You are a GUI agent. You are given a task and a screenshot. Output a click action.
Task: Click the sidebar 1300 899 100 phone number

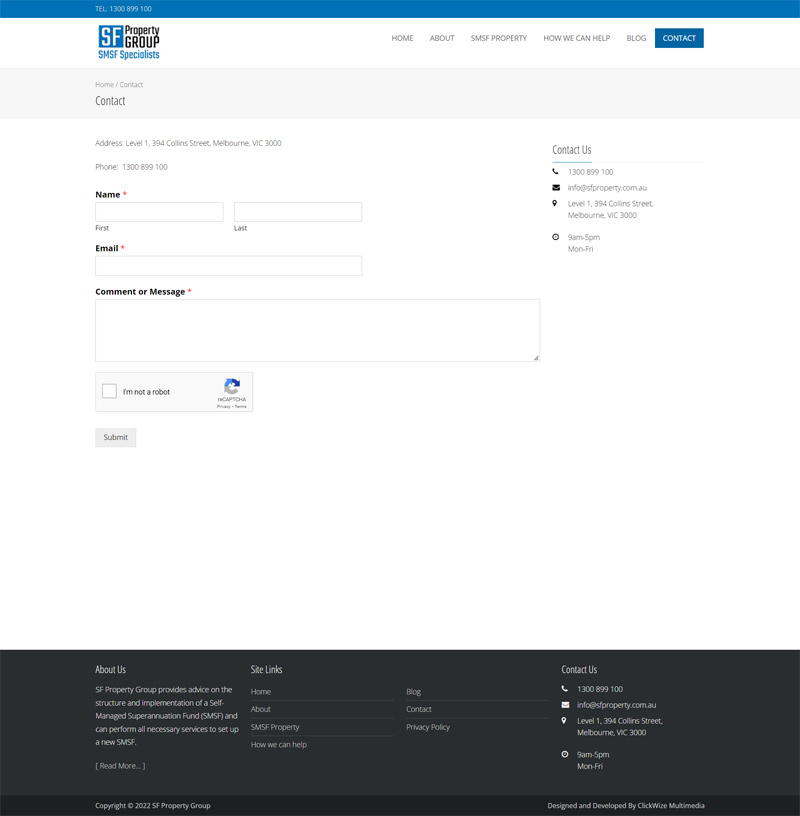coord(591,172)
